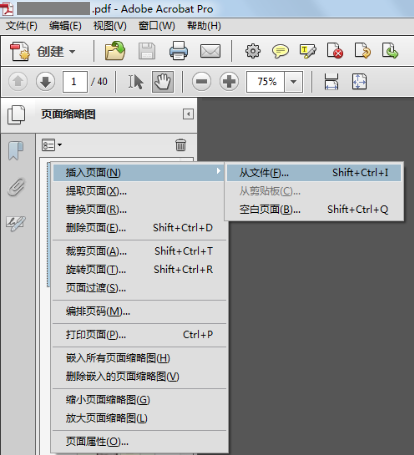Choose 放大页面缩略图(L) entry
Viewport: 414px width, 455px height.
[x=139, y=418]
